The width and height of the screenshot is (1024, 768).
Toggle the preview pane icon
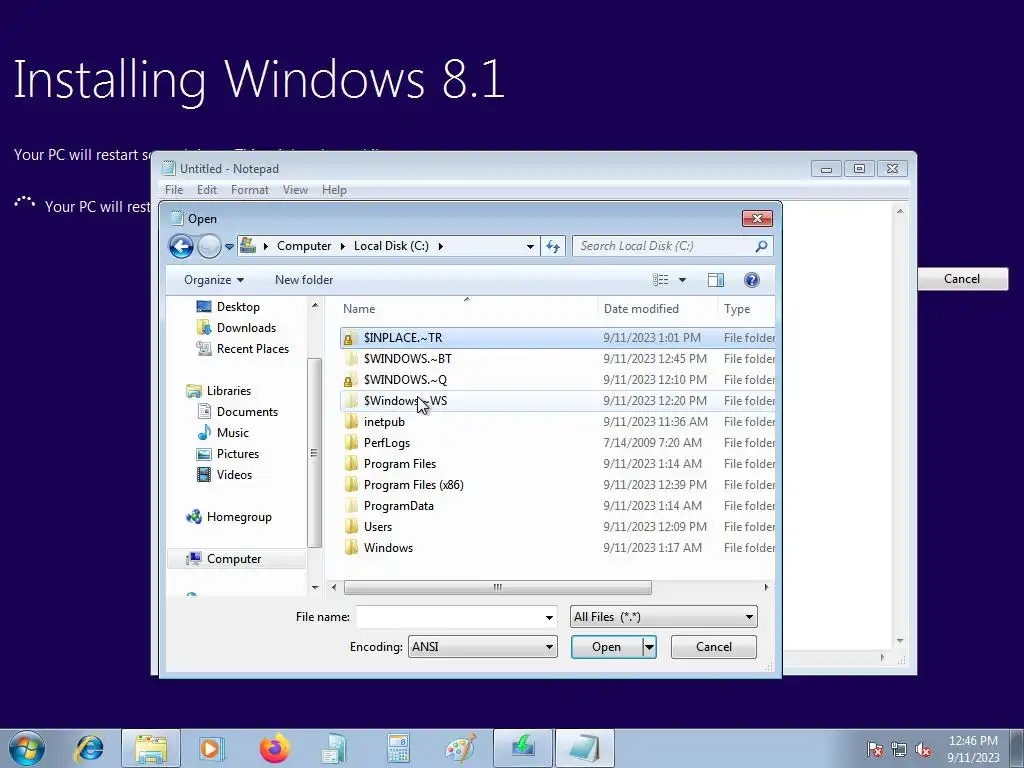(716, 280)
